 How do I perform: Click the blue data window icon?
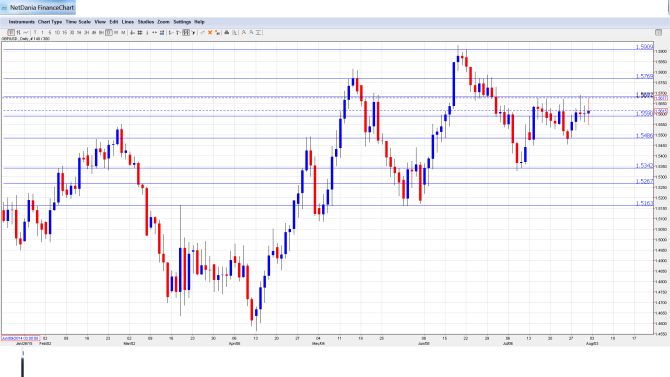162,32
